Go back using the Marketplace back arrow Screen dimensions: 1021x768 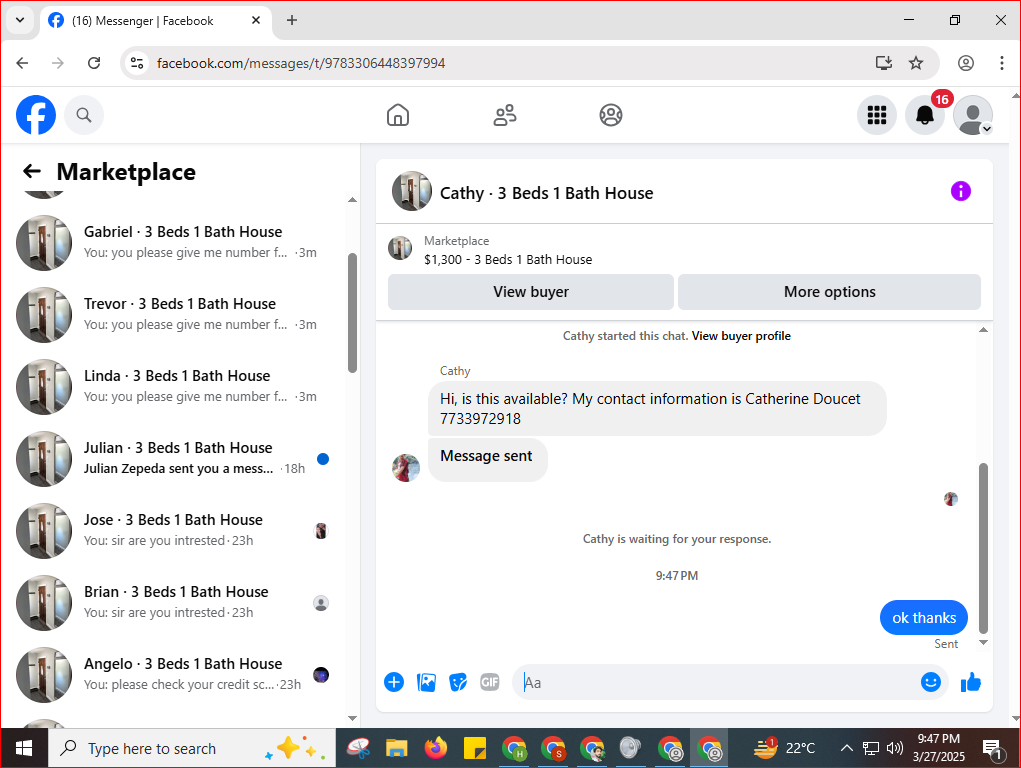point(32,171)
